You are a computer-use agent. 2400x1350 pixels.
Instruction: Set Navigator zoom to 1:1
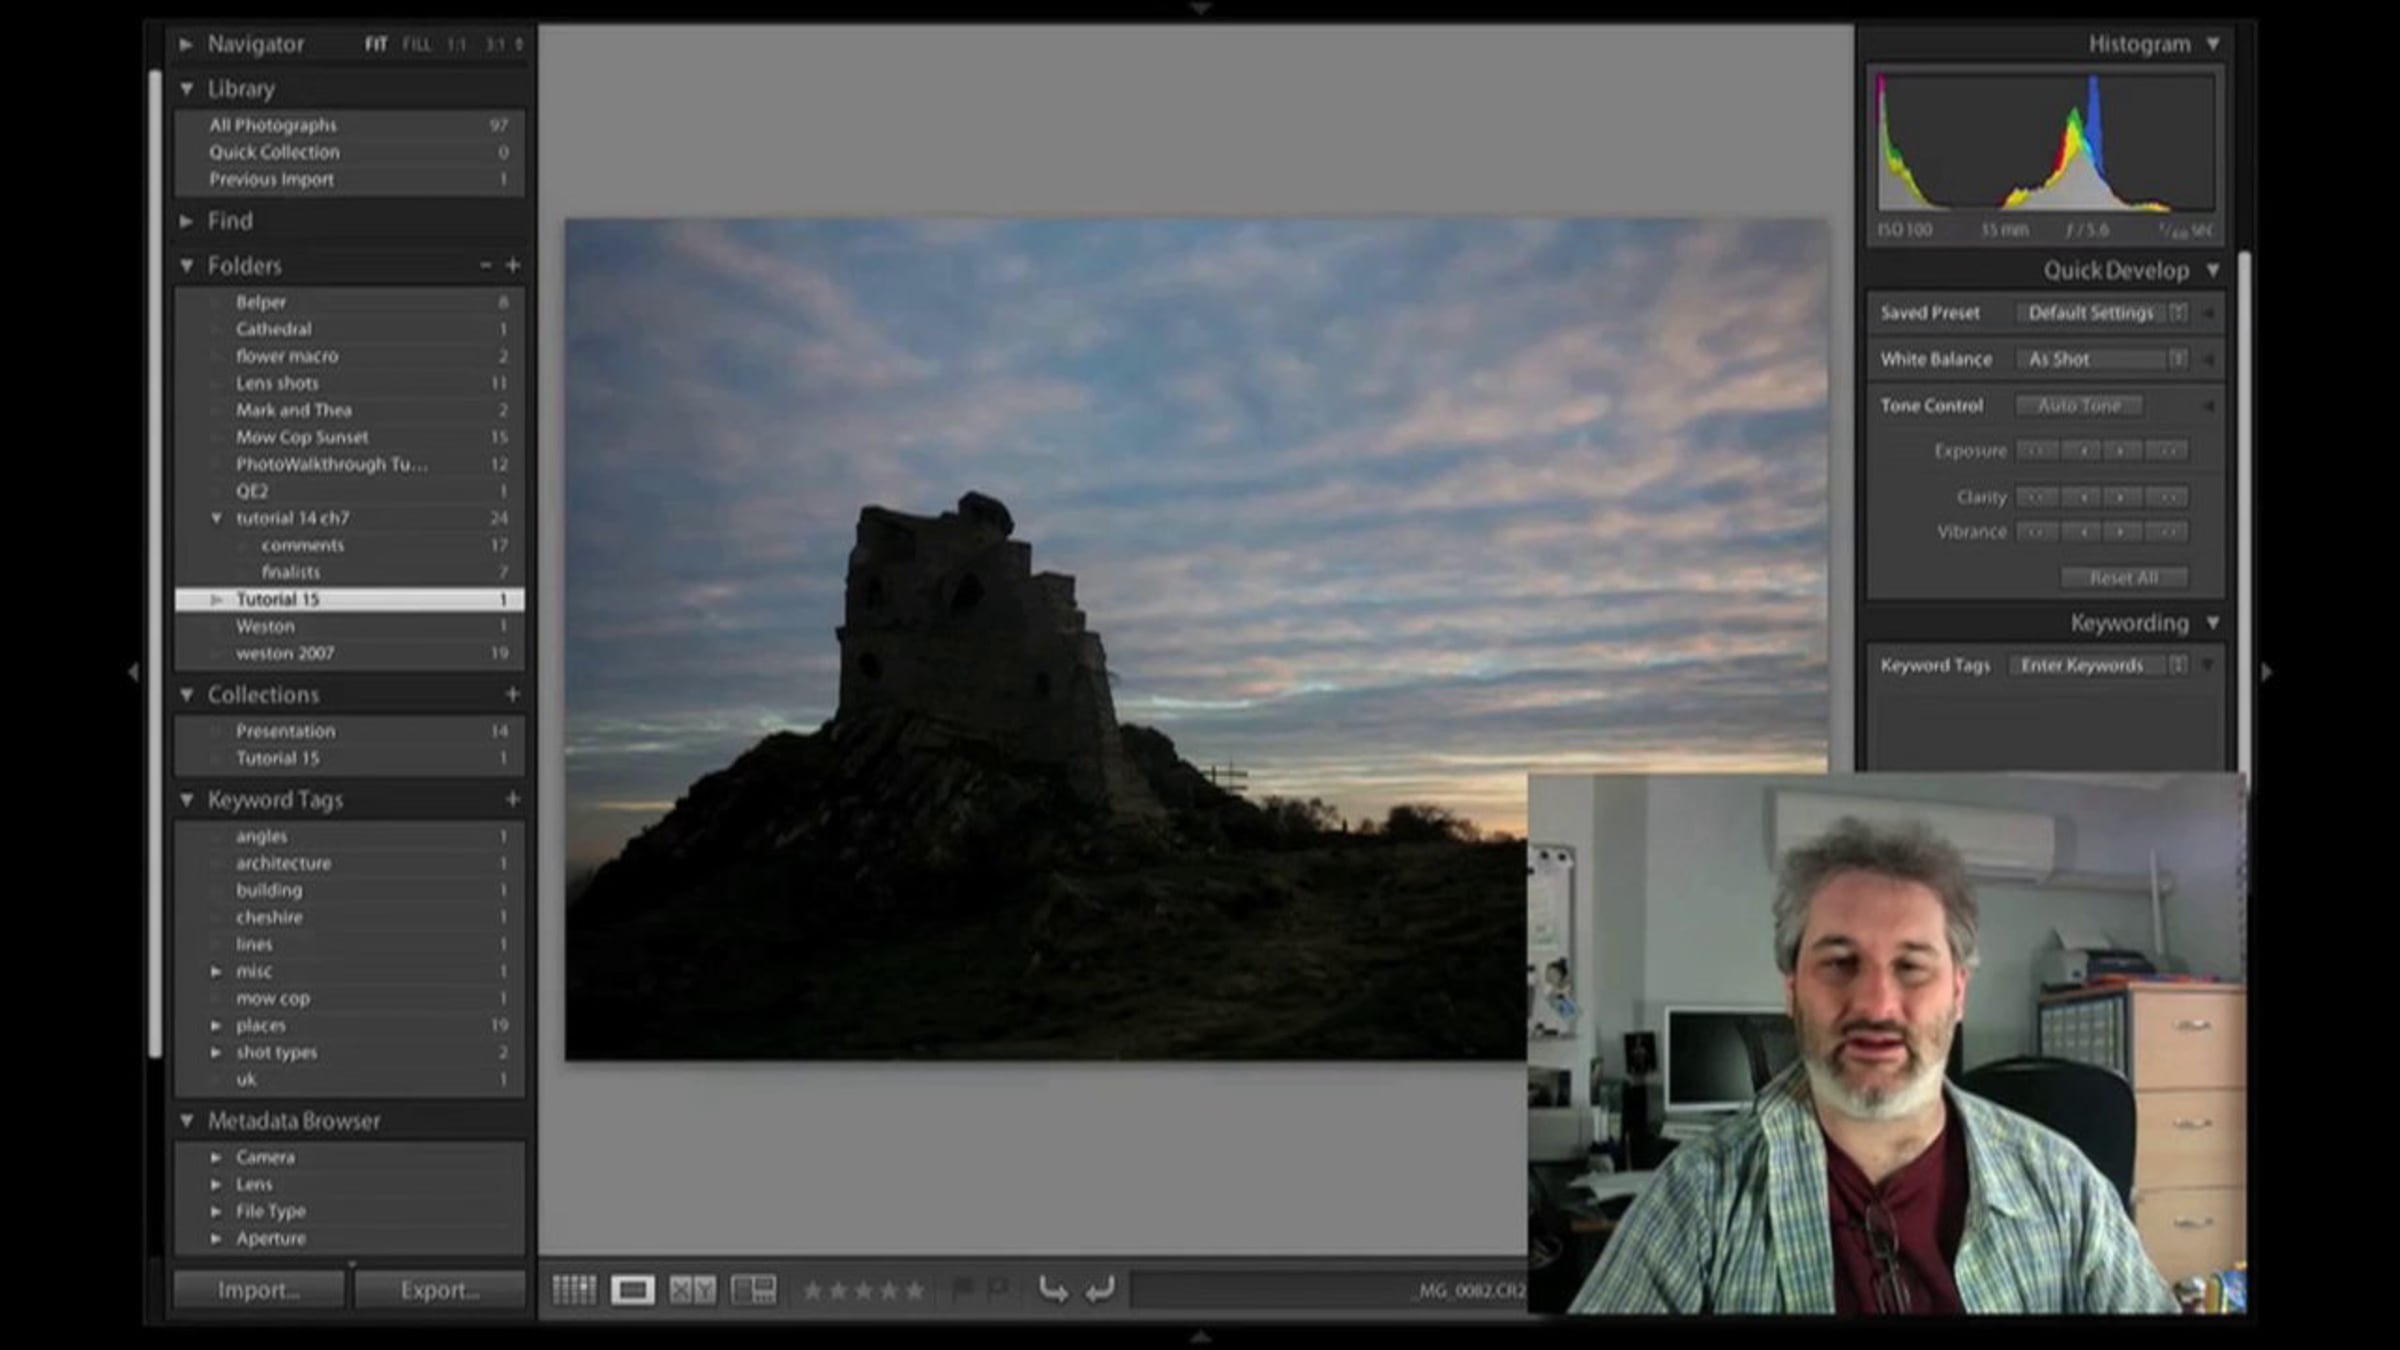click(457, 45)
